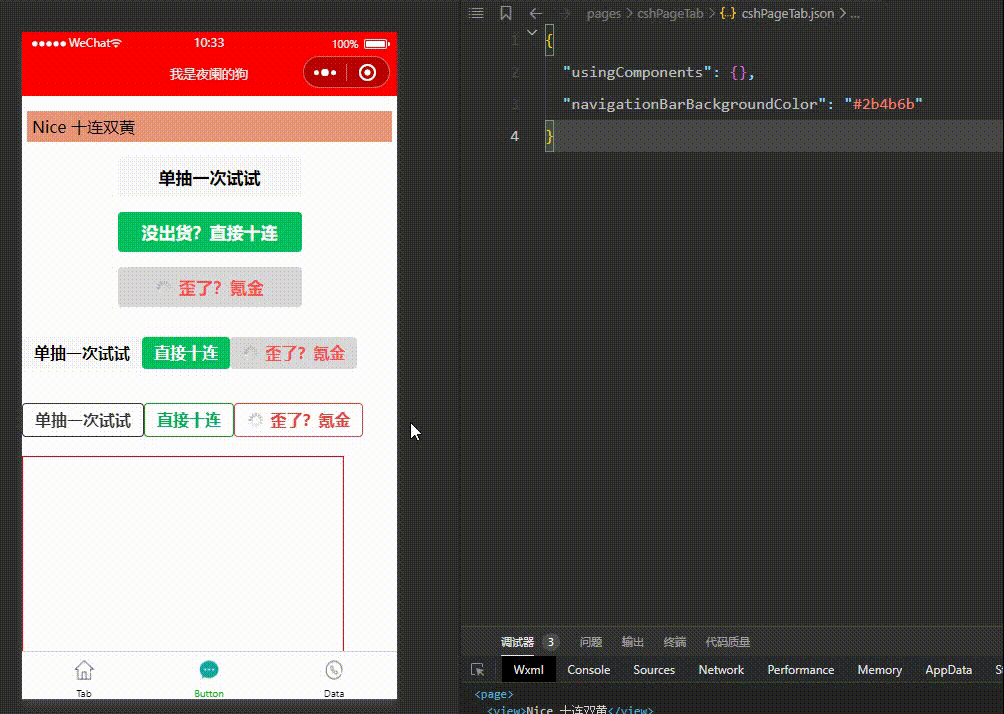Image resolution: width=1004 pixels, height=714 pixels.
Task: Click the editor outline list icon
Action: coord(476,13)
